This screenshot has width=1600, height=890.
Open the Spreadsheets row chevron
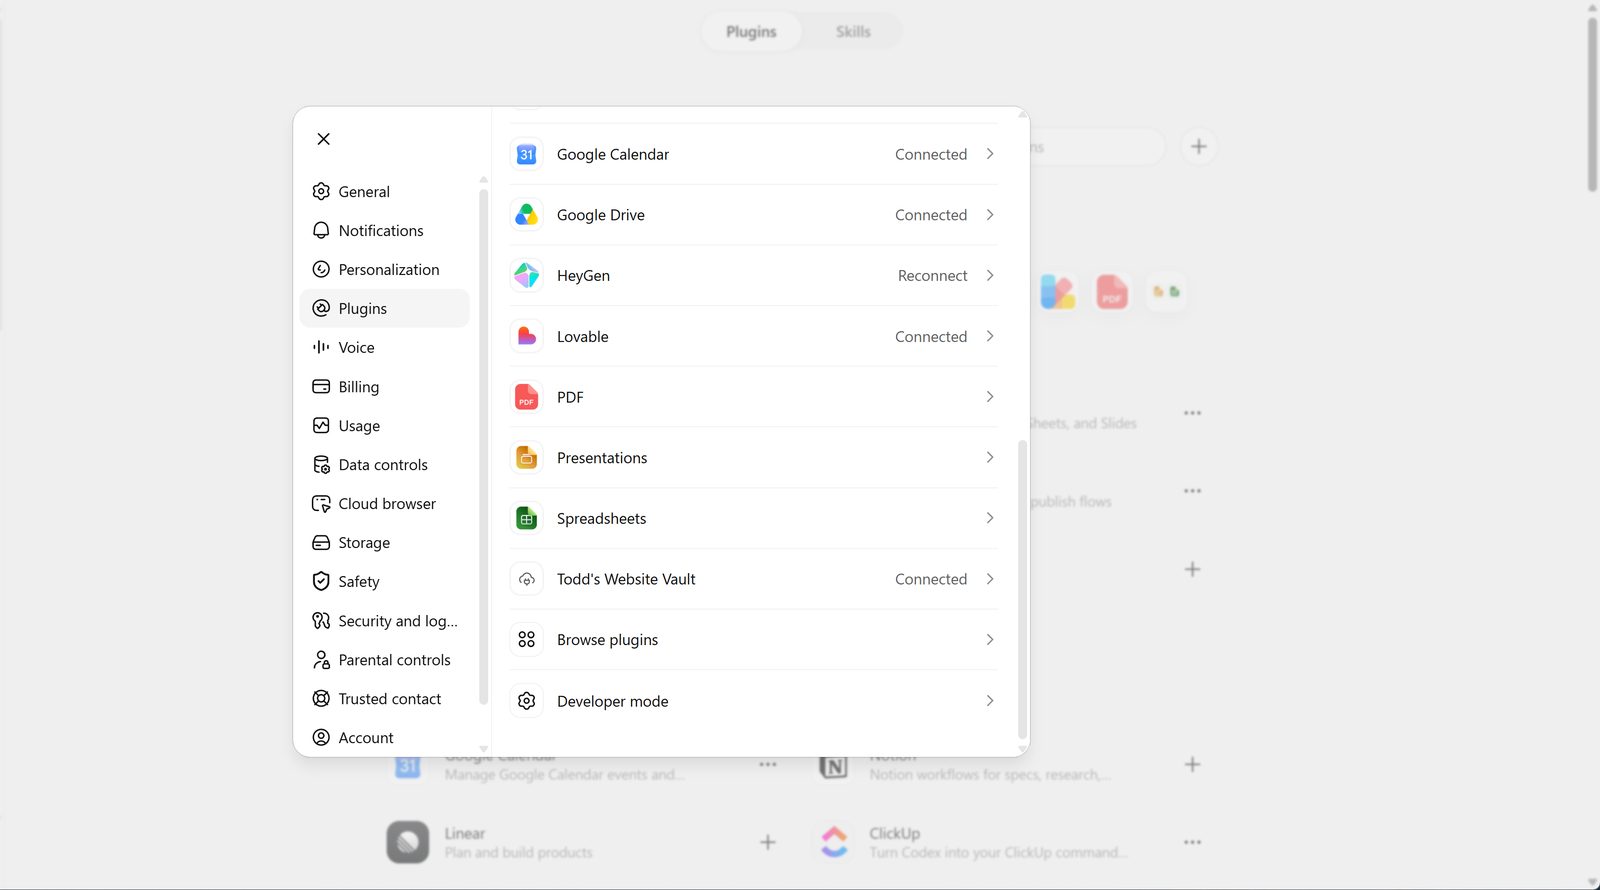tap(990, 518)
